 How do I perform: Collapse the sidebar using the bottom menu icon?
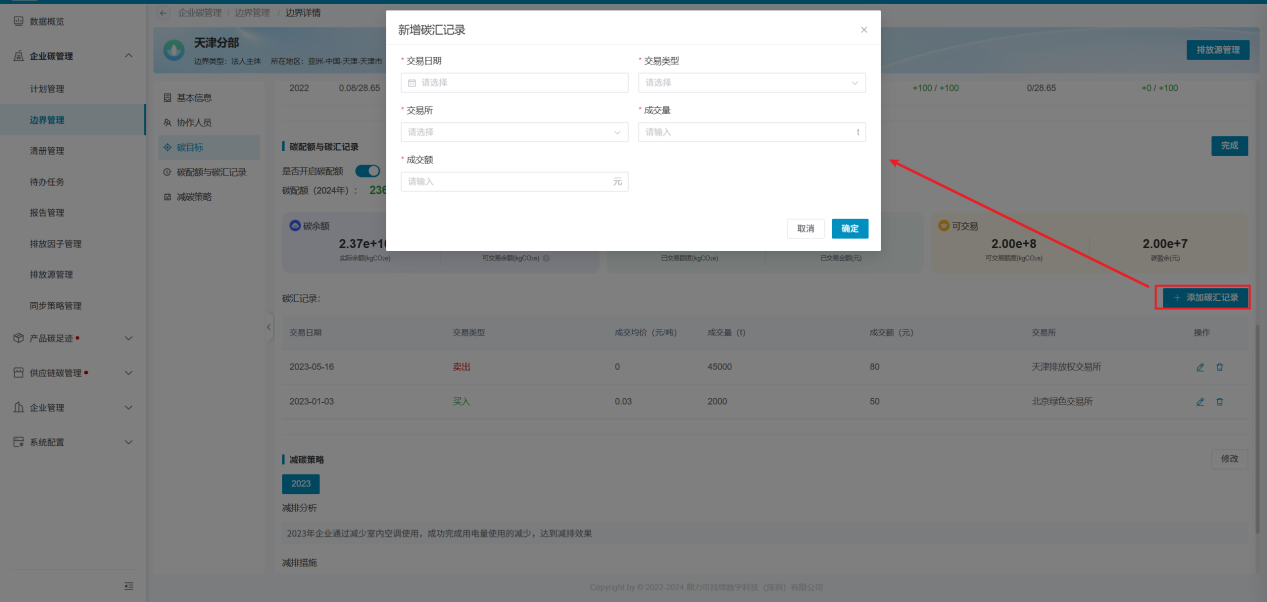pos(128,585)
